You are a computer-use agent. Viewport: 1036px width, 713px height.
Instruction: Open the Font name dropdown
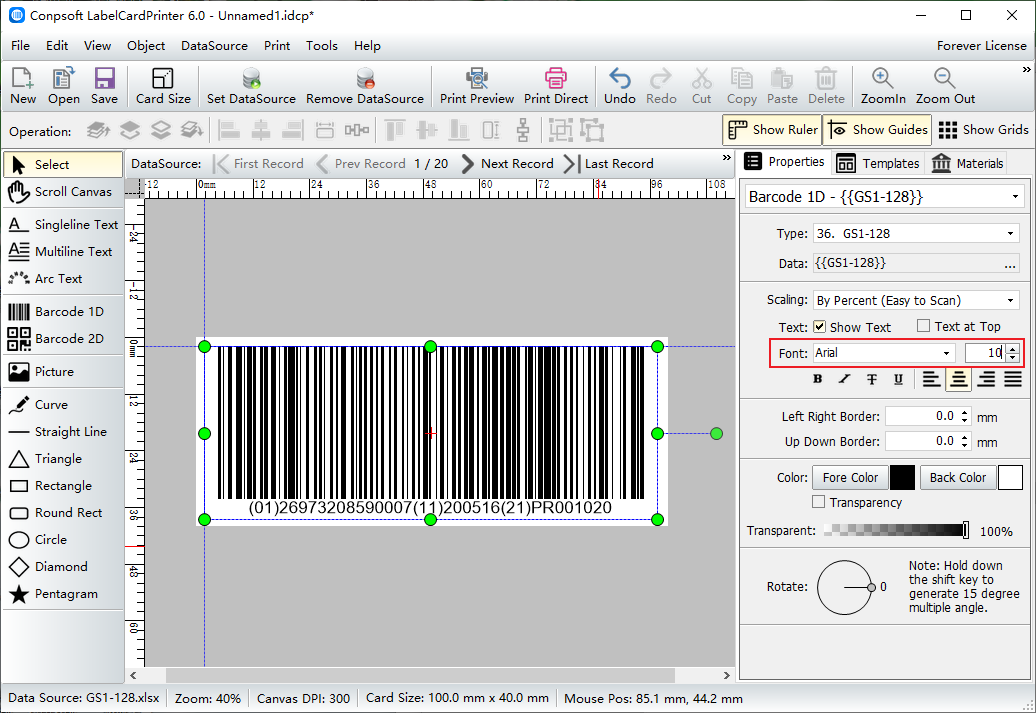[x=946, y=354]
